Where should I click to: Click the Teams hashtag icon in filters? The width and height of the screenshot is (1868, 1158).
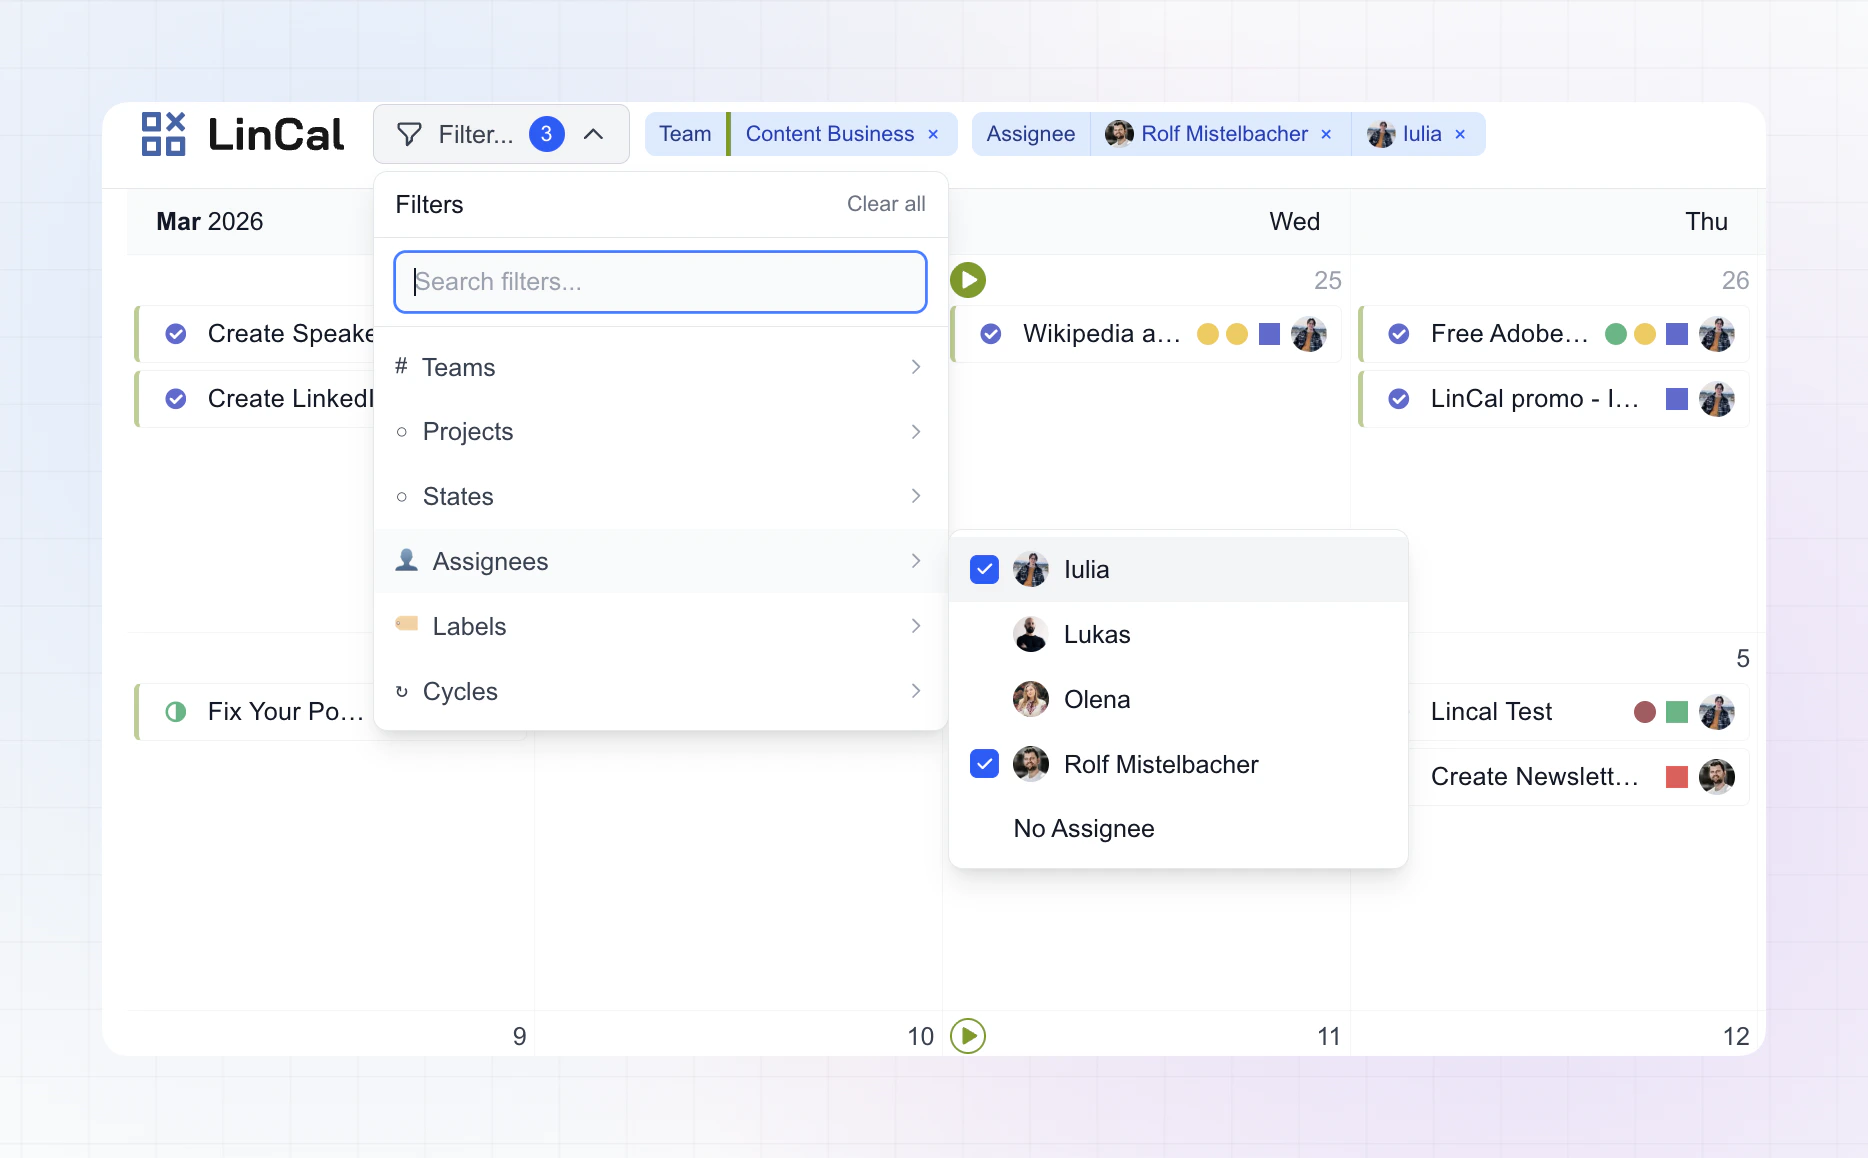[401, 367]
